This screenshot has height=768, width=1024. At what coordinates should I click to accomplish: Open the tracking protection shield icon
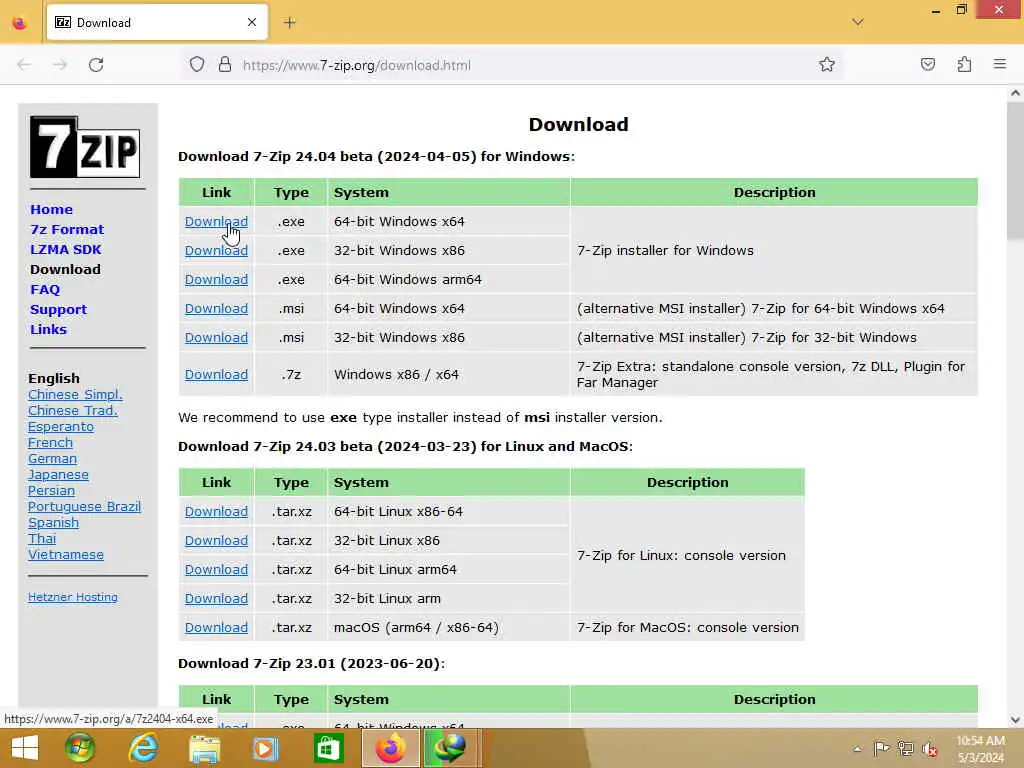pyautogui.click(x=197, y=65)
